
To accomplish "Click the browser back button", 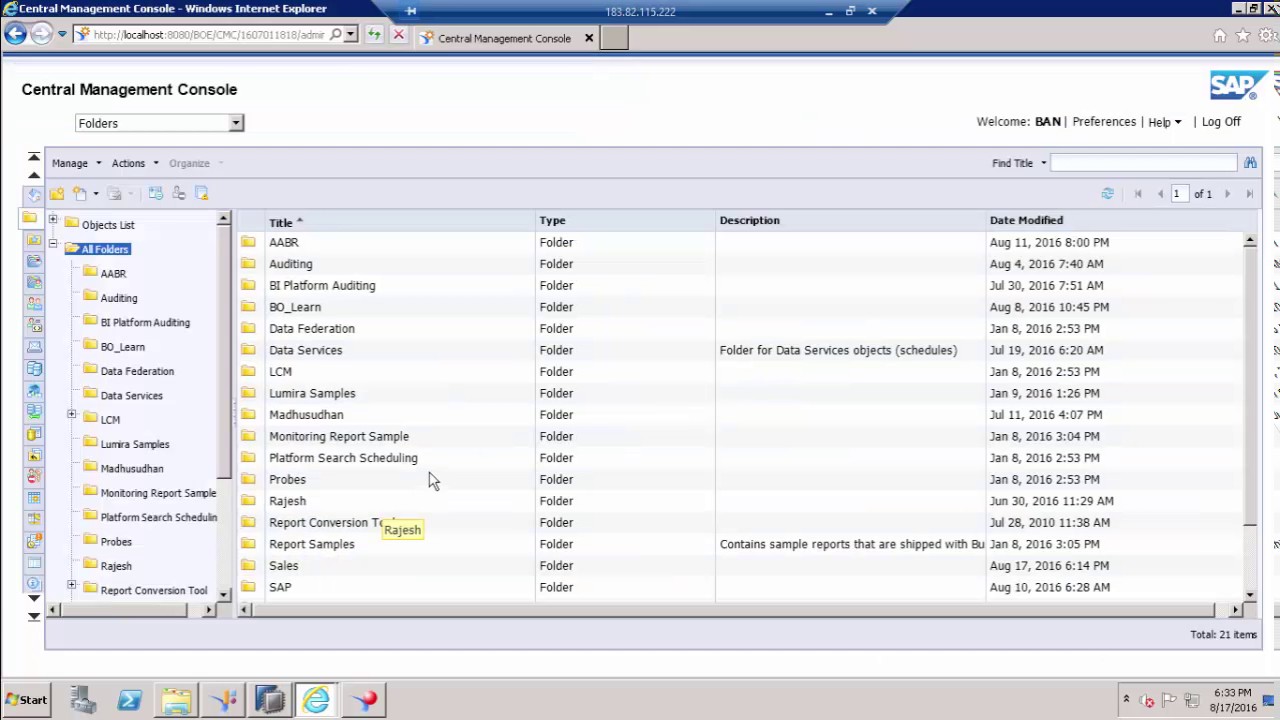I will click(15, 35).
